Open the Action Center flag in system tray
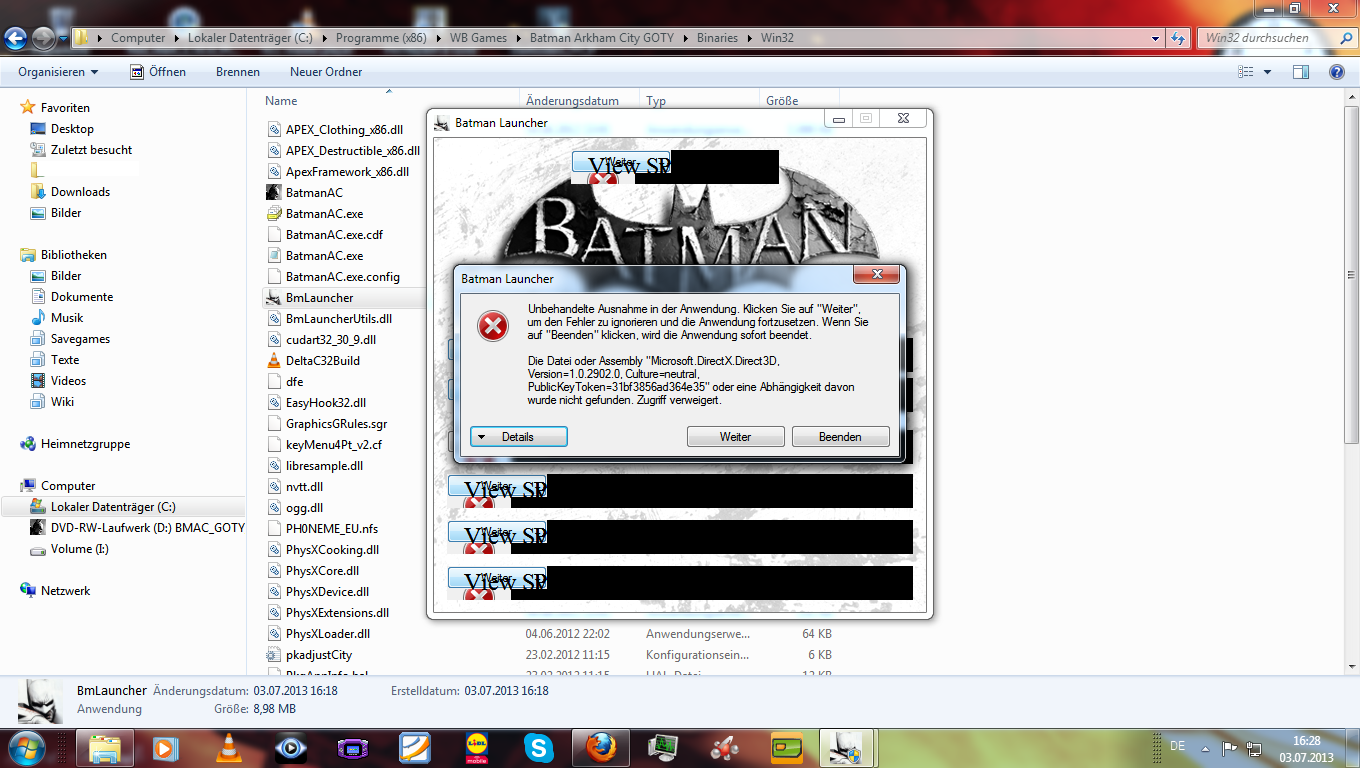The image size is (1360, 768). [x=1229, y=747]
